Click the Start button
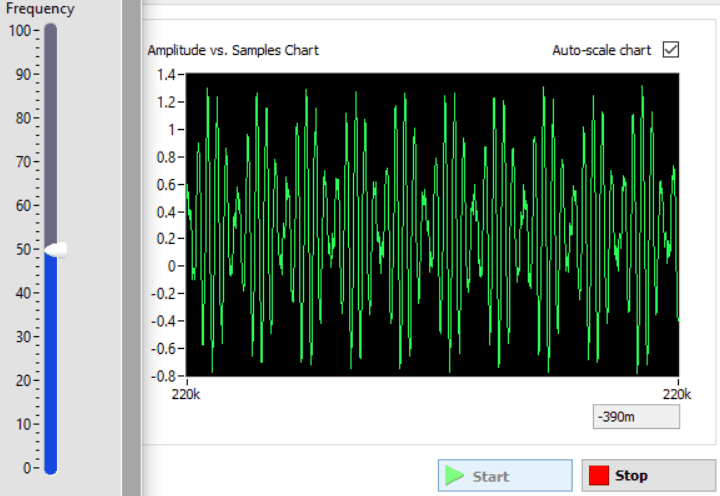720x496 pixels. click(x=505, y=476)
